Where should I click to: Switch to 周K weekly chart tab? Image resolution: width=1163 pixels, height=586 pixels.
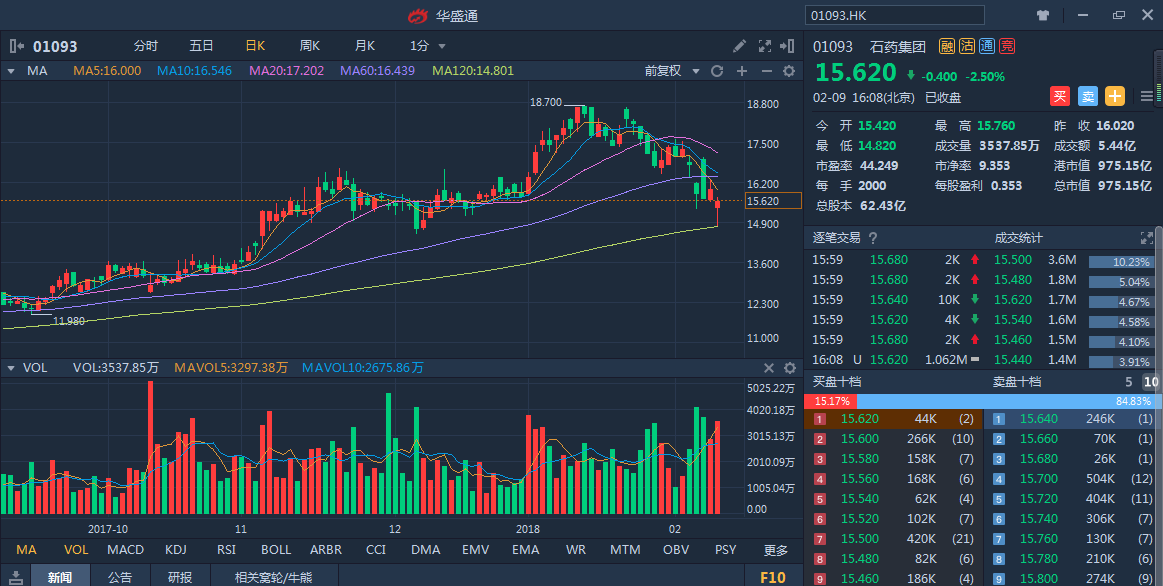coord(309,46)
